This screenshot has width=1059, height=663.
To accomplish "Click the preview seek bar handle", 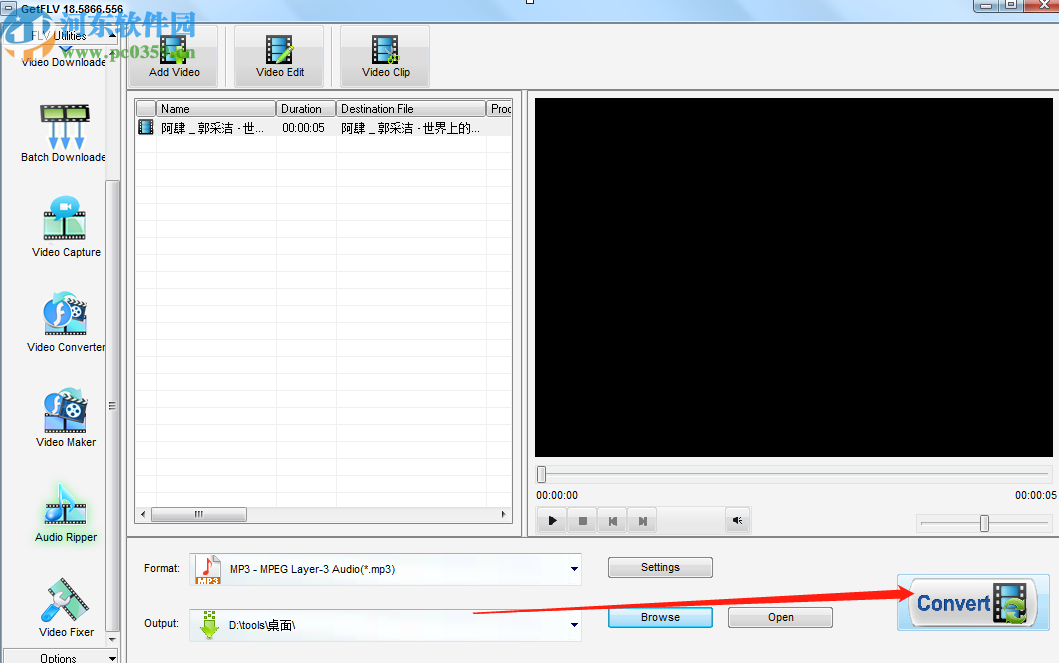I will click(541, 475).
